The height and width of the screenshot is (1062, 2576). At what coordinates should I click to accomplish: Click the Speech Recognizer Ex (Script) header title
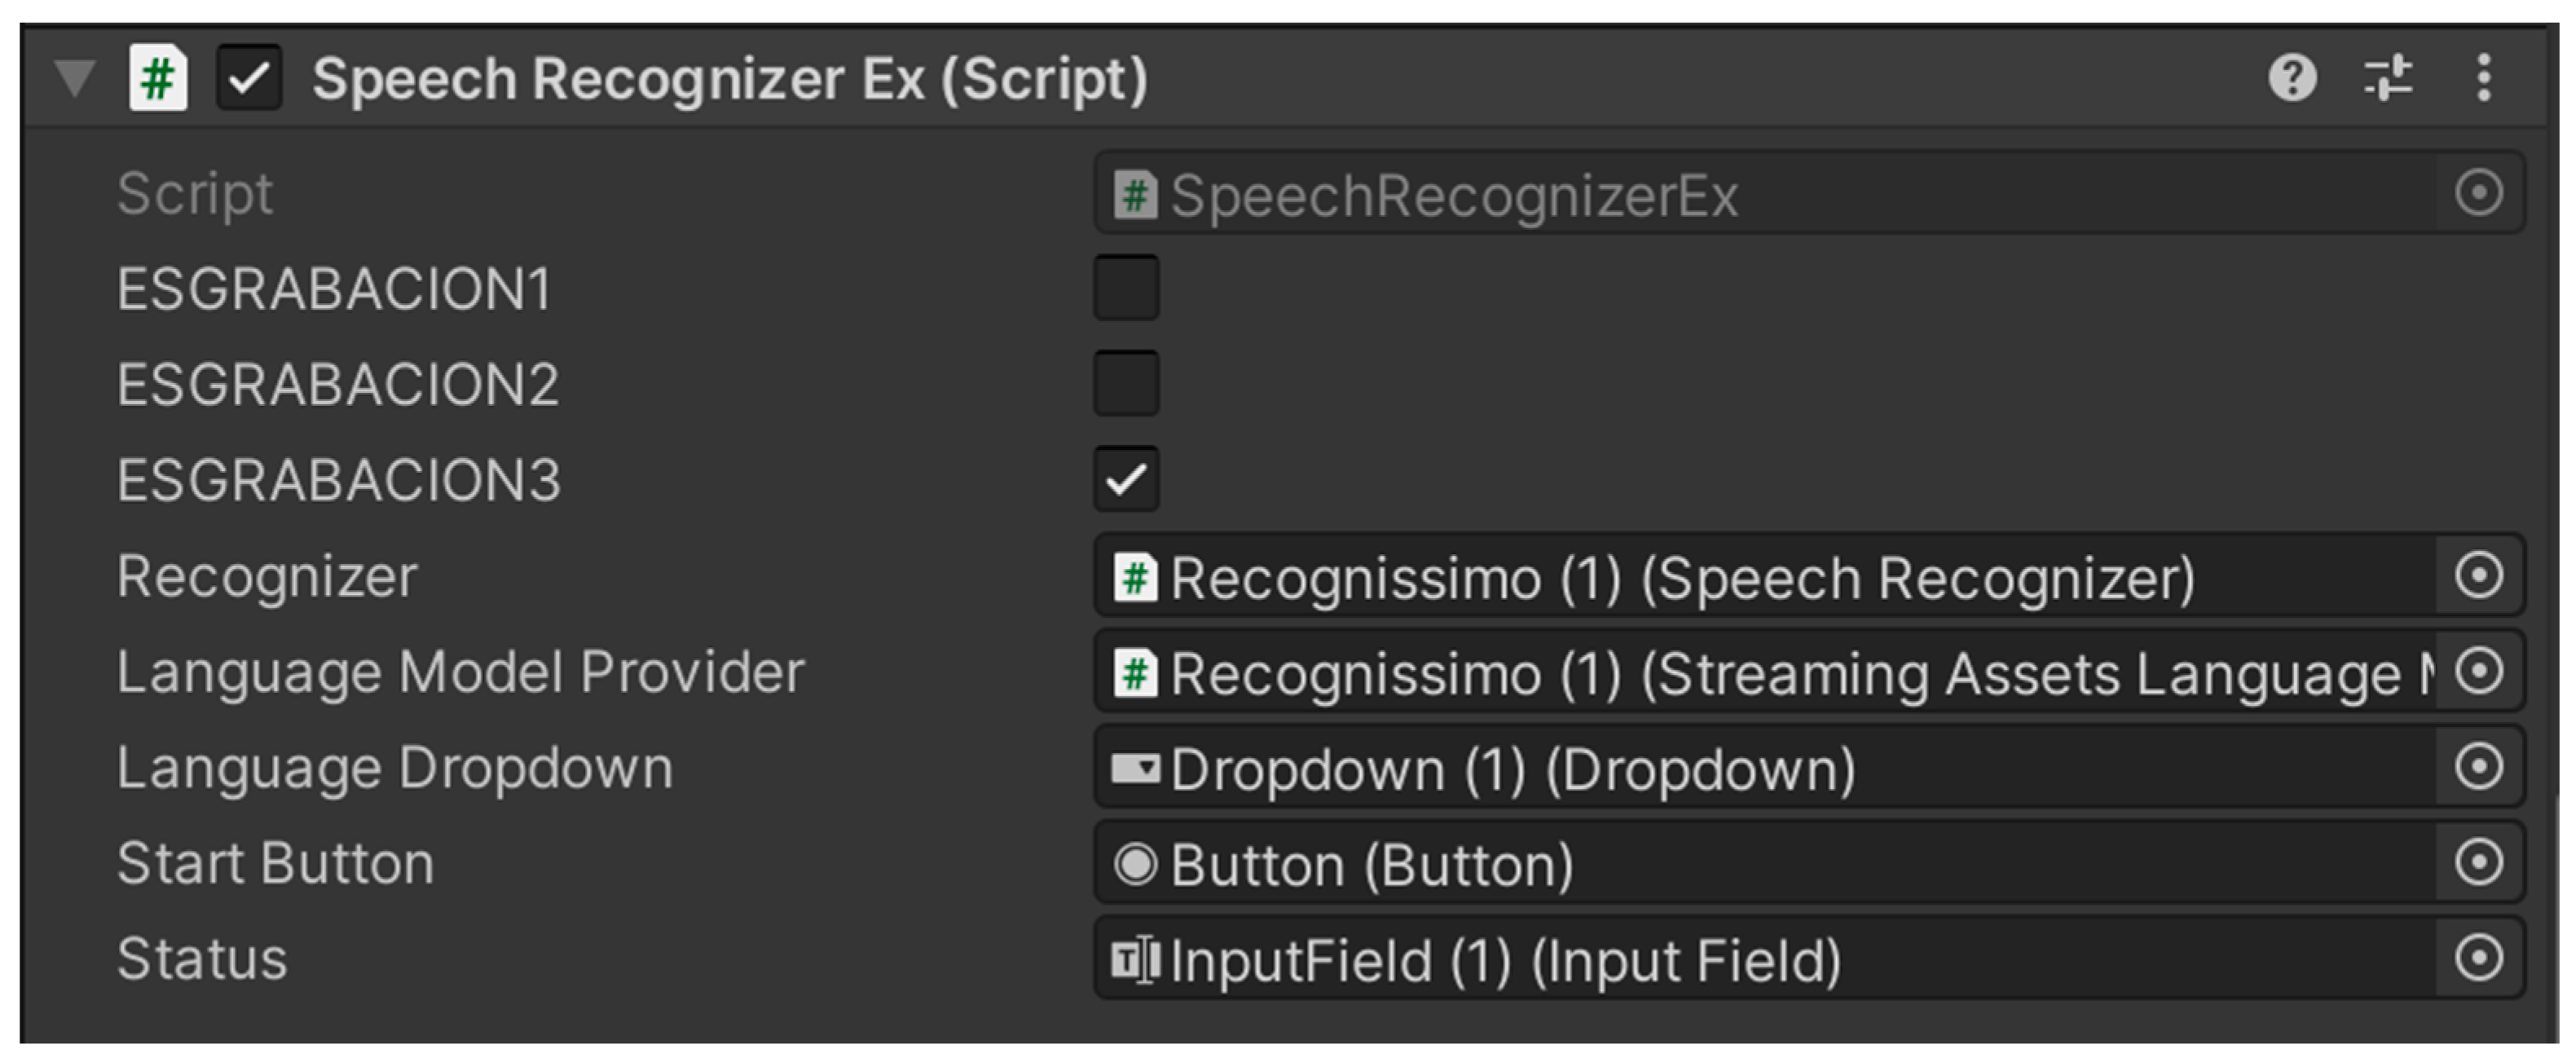click(x=730, y=79)
